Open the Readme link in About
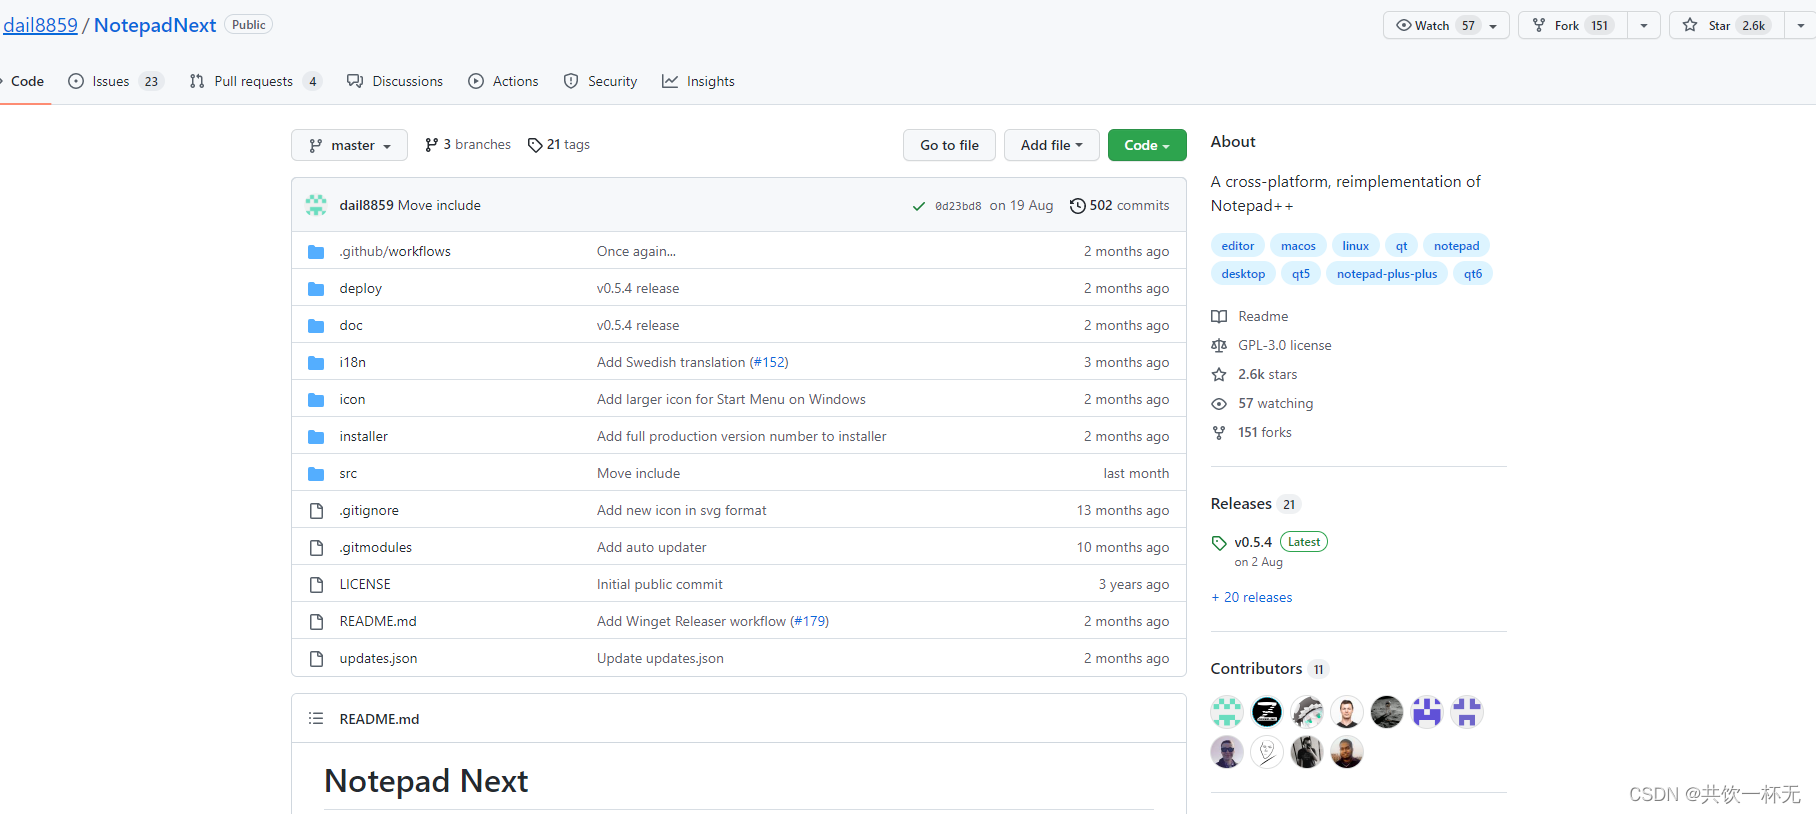Screen dimensions: 1816x814 tap(1250, 316)
